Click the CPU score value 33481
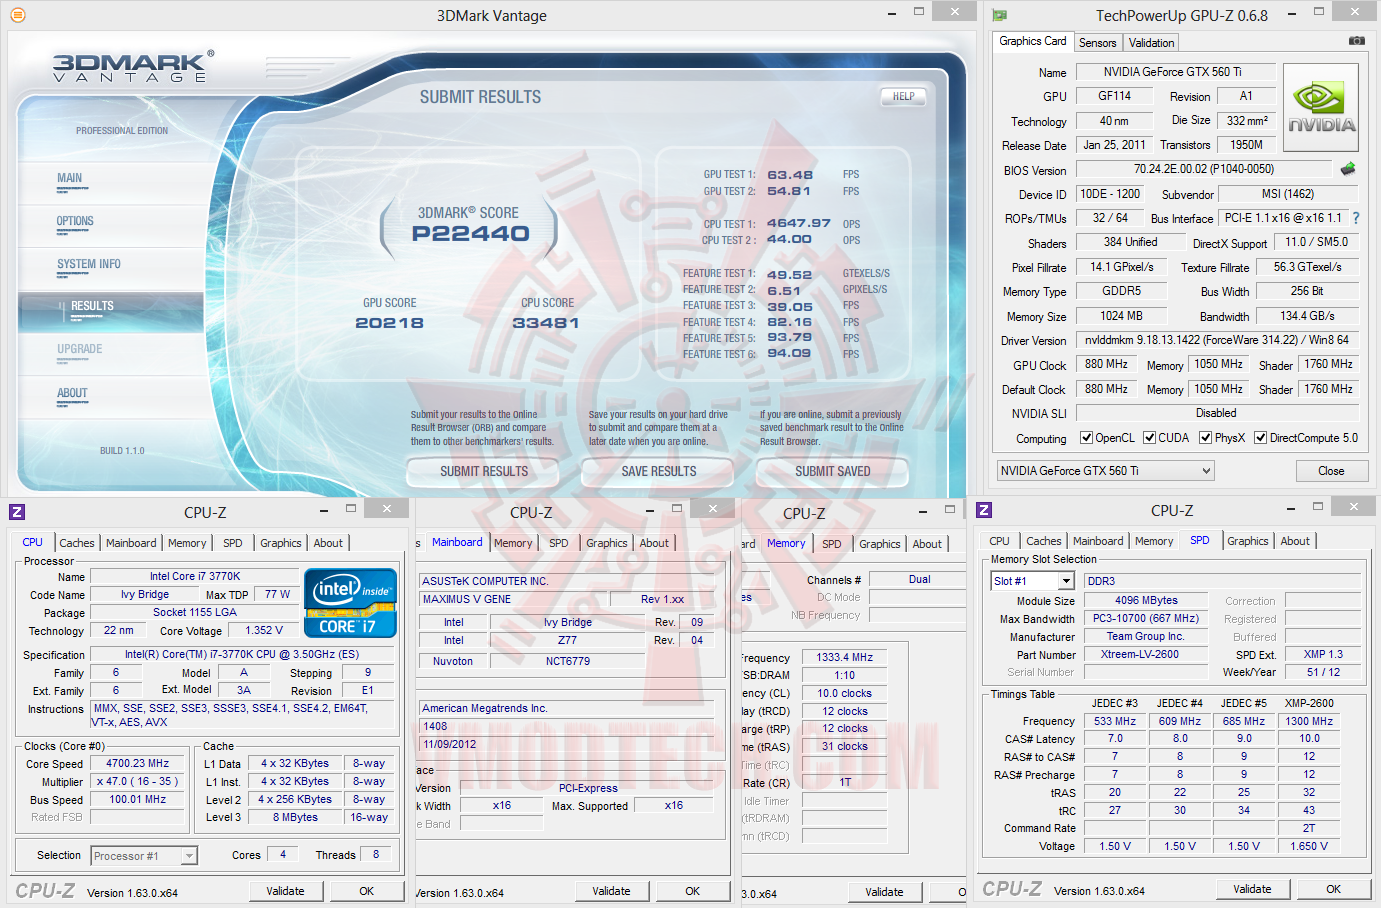 click(x=546, y=323)
